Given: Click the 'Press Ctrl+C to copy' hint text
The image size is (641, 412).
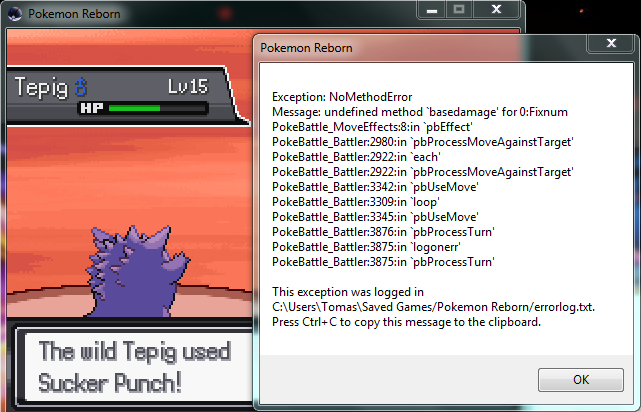Looking at the screenshot, I should click(406, 322).
